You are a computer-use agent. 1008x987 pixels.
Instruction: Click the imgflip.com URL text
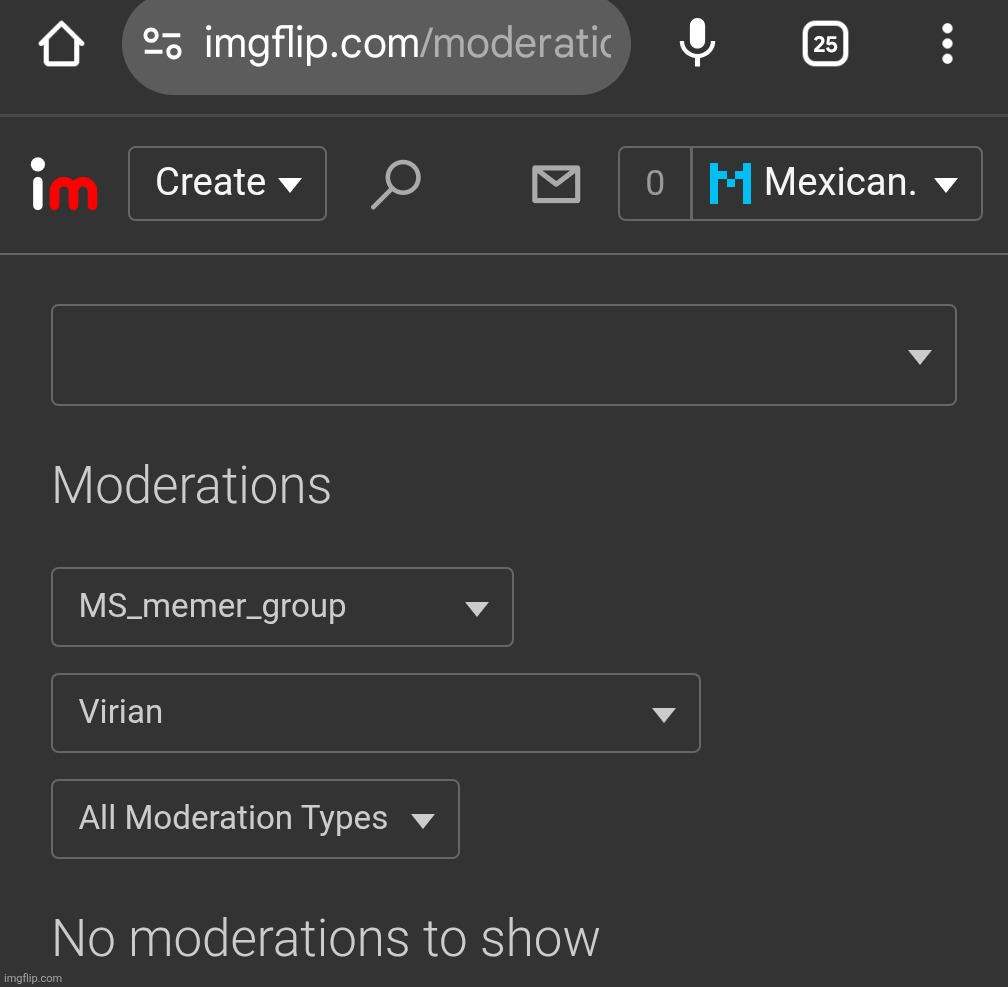(x=406, y=44)
